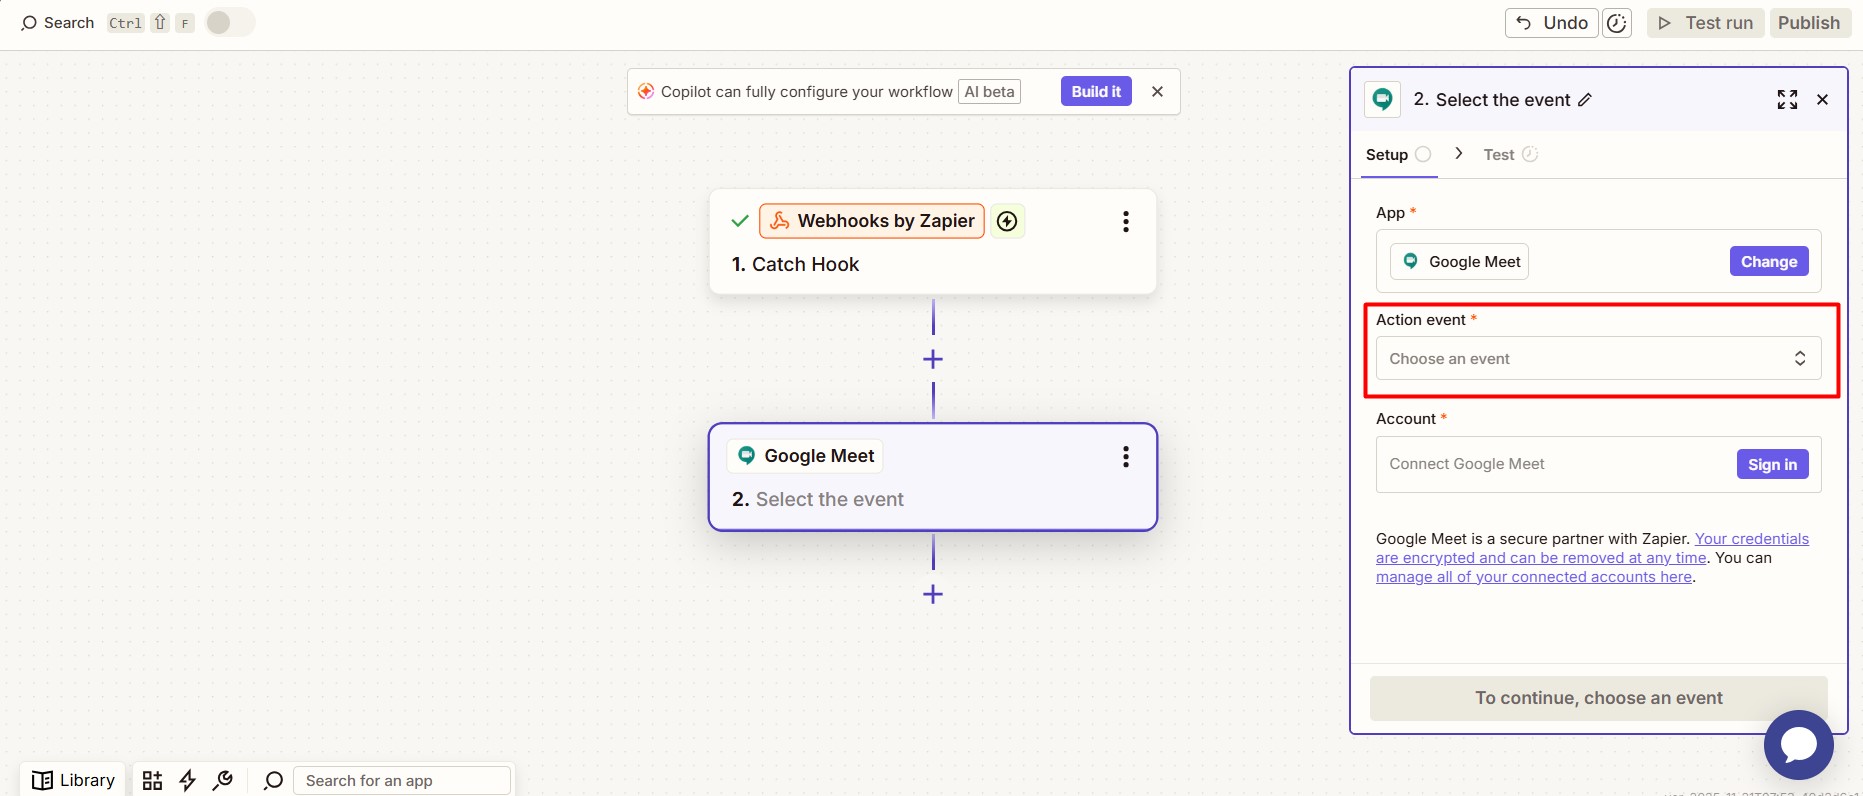Screen dimensions: 1863x796
Task: Open the Google Meet step three-dot menu
Action: (1126, 457)
